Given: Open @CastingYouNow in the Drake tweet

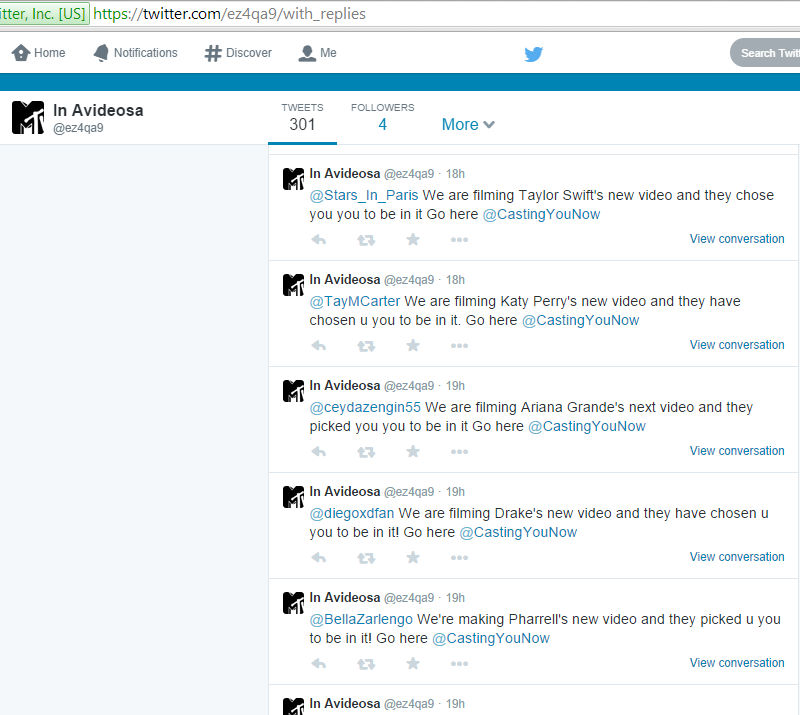Looking at the screenshot, I should pyautogui.click(x=518, y=533).
